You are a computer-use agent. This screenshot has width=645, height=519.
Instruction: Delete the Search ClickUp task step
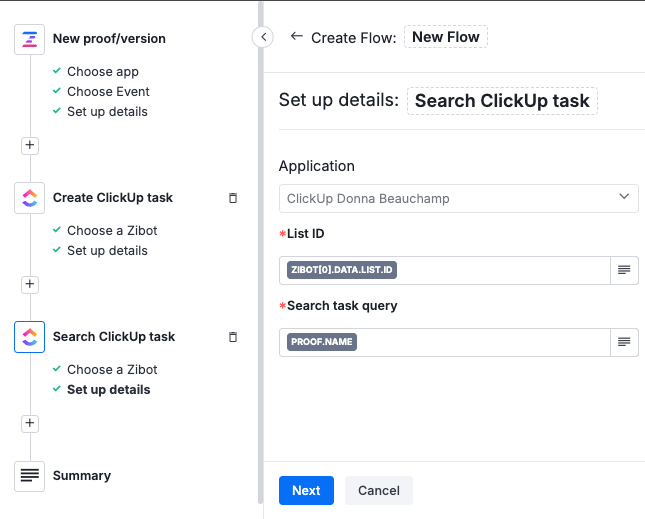(x=233, y=337)
